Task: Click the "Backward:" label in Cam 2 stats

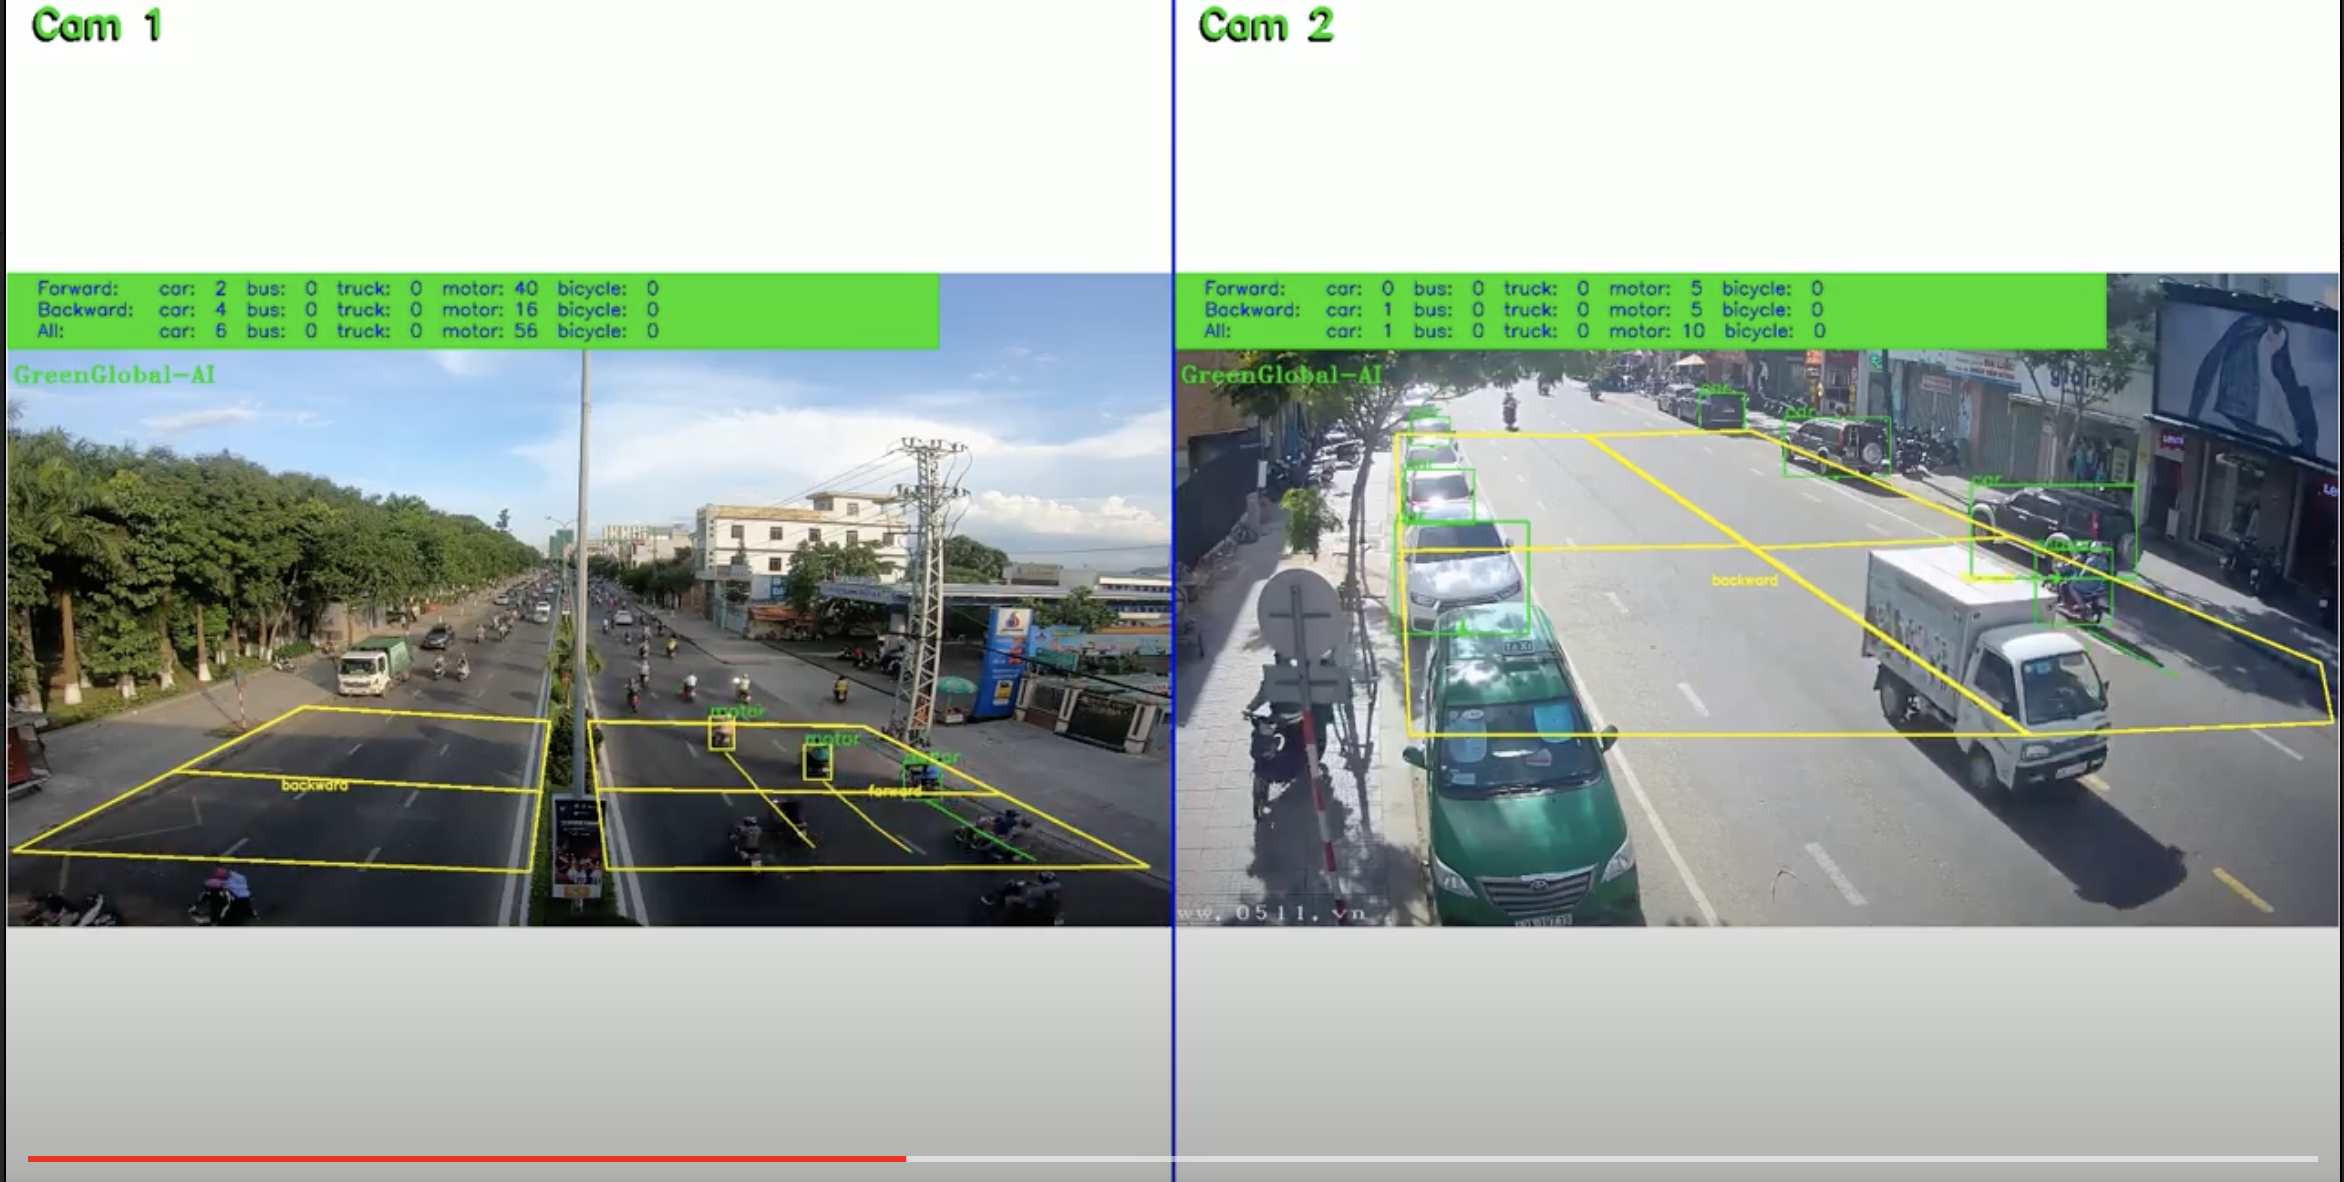Action: click(x=1252, y=310)
